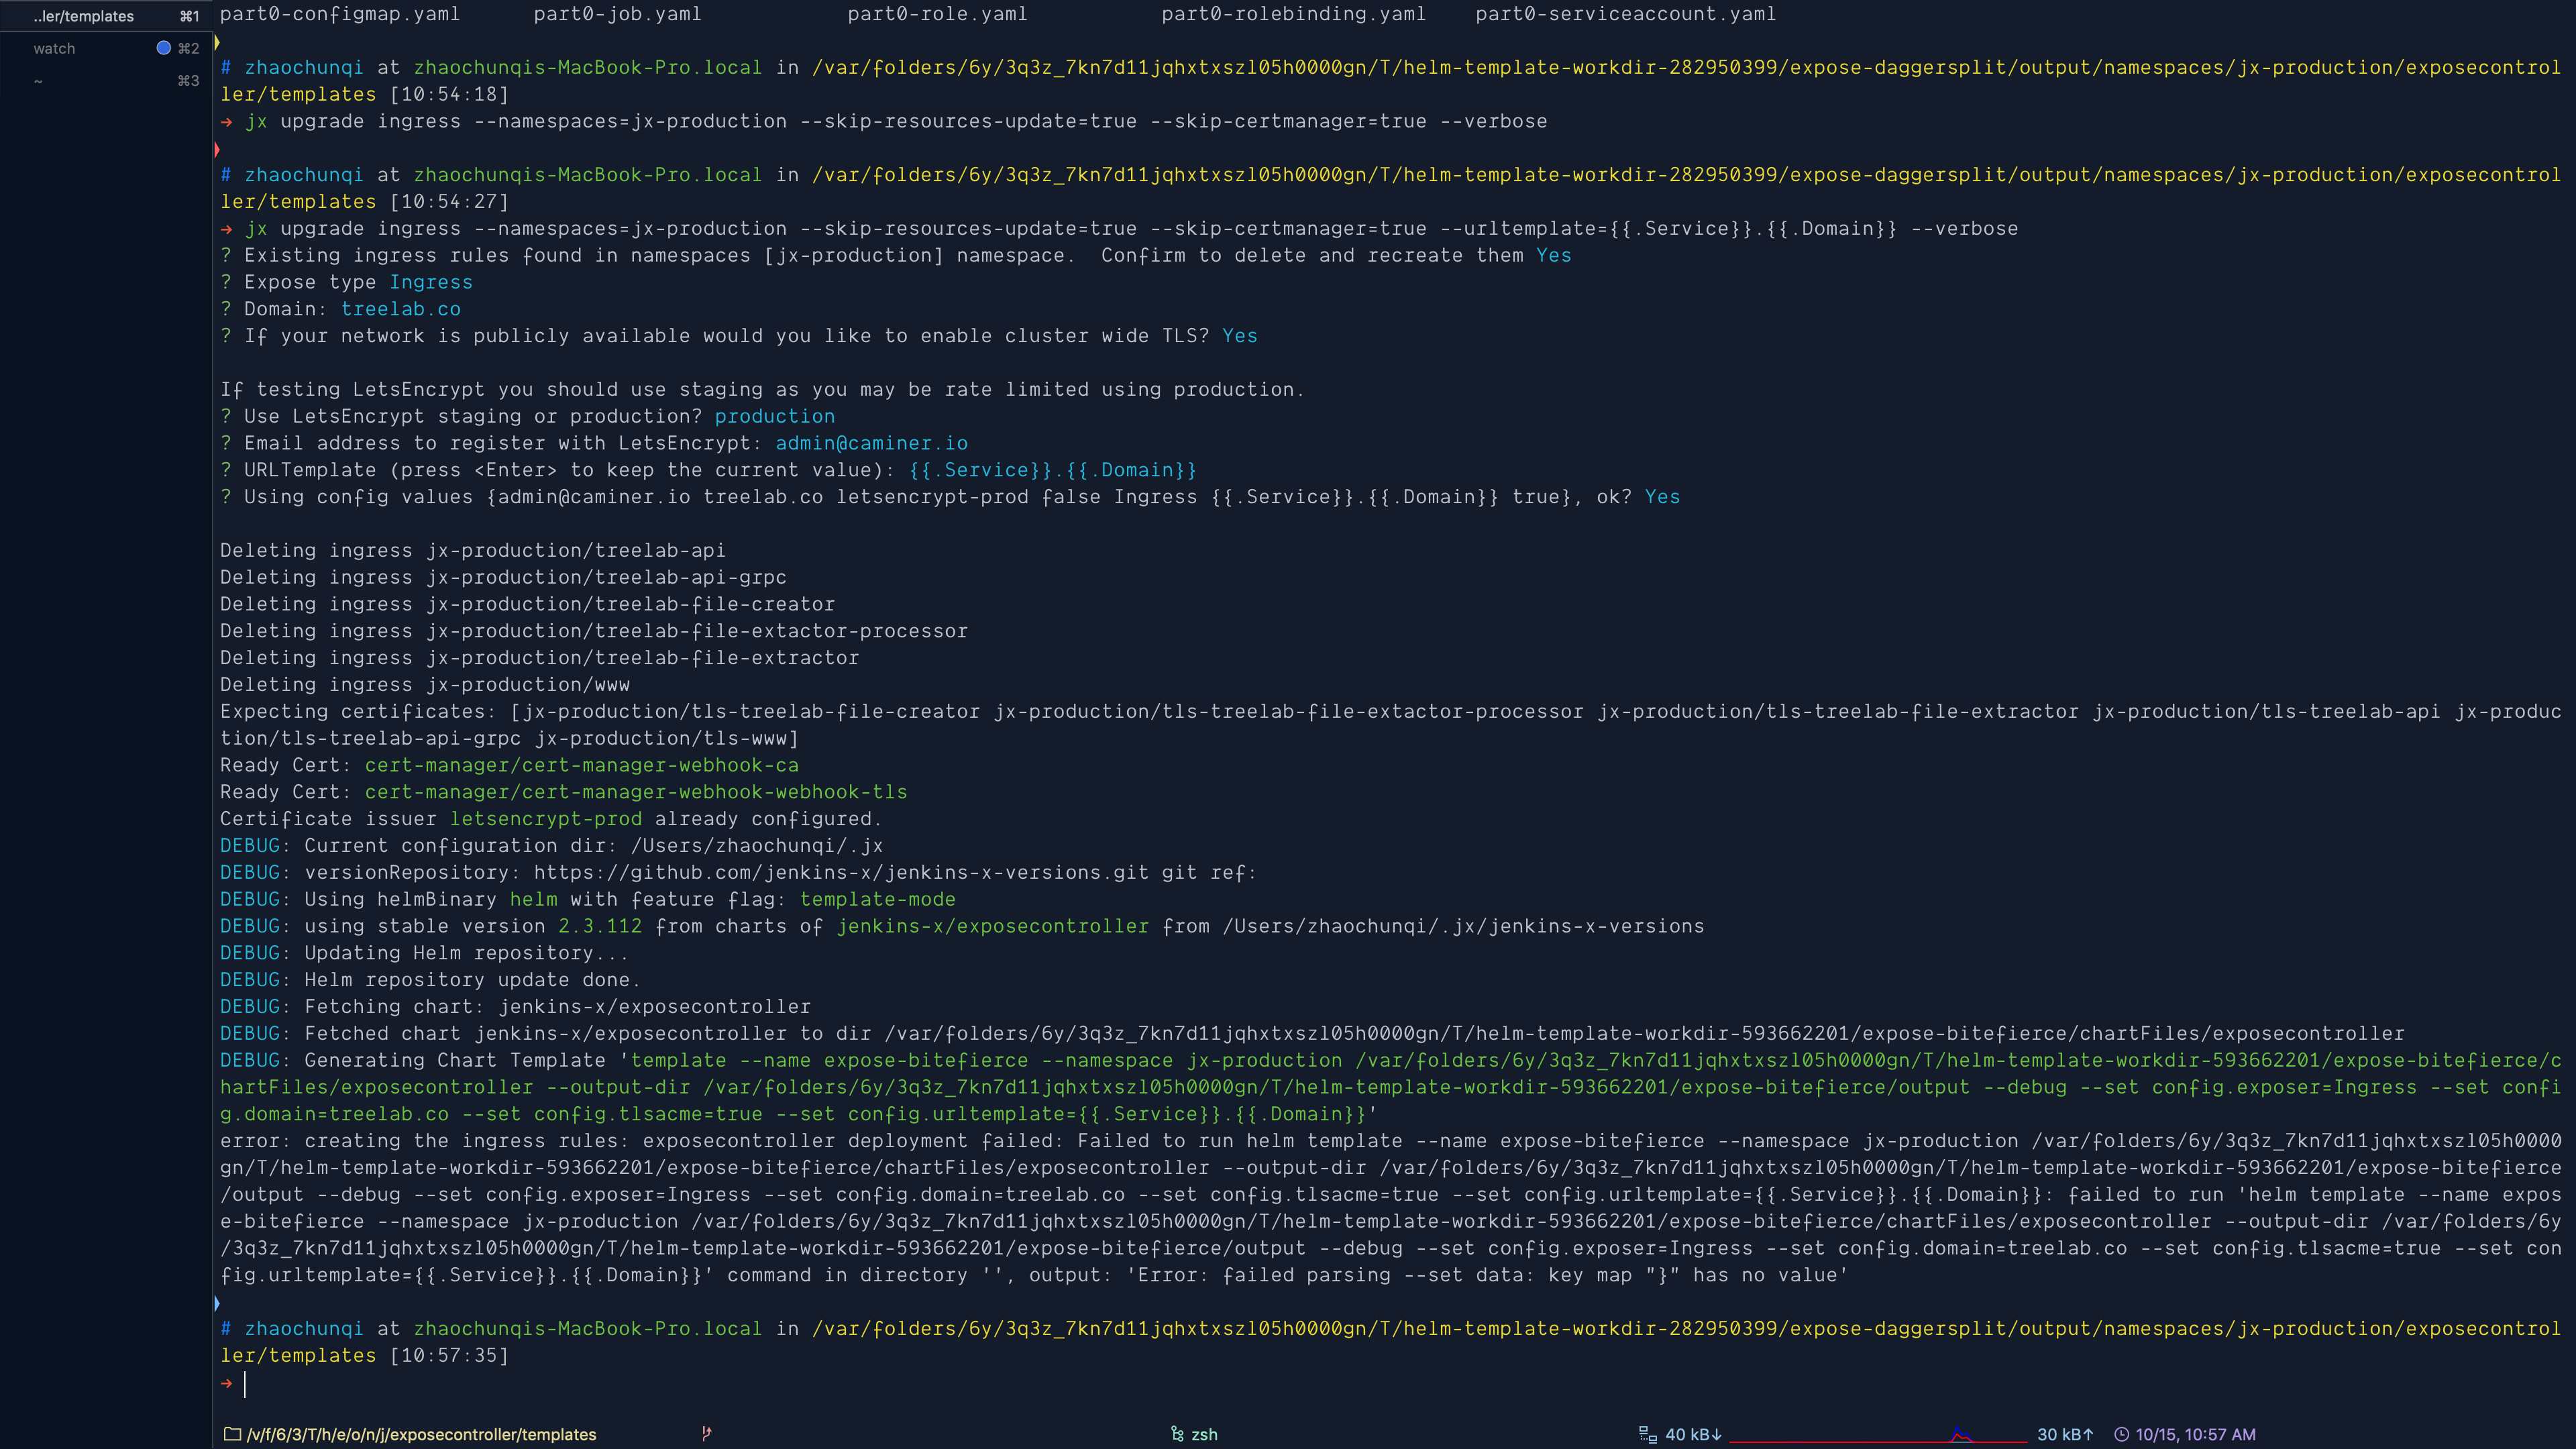Click the Yes answer after 'delete and recreate them'
This screenshot has width=2576, height=1449.
pos(1553,255)
